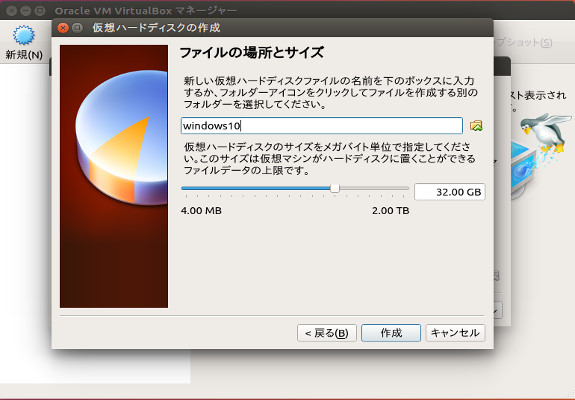Click the disk size slider handle
The width and height of the screenshot is (575, 400).
tap(335, 188)
